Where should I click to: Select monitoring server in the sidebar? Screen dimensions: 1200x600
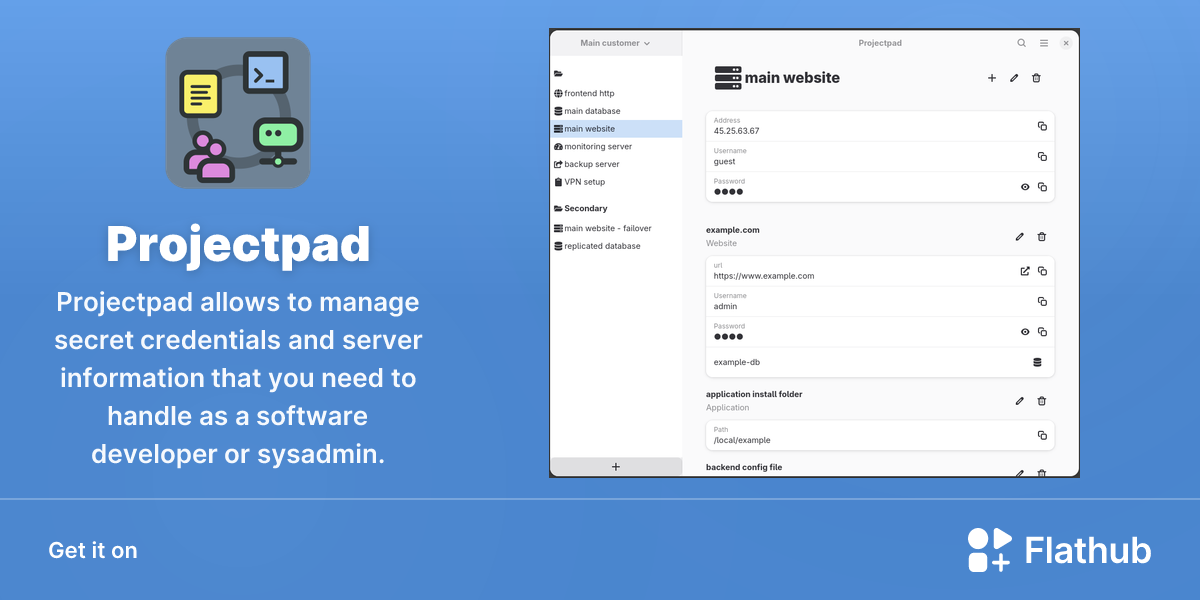(616, 146)
